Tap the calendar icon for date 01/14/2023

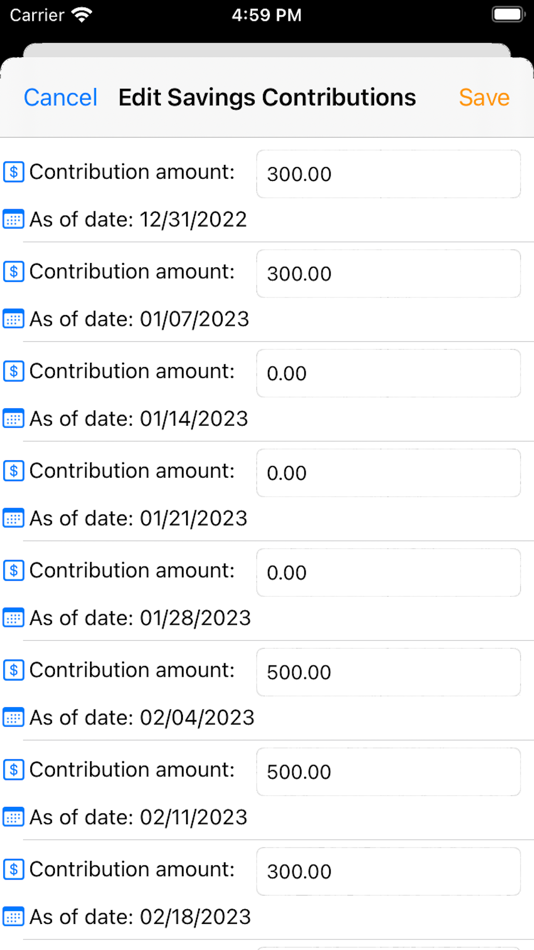point(14,418)
